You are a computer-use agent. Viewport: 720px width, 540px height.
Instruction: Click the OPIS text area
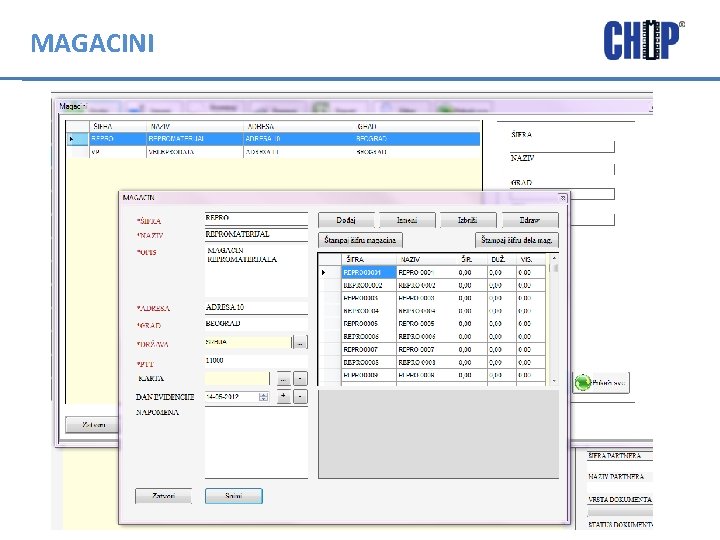pyautogui.click(x=256, y=271)
